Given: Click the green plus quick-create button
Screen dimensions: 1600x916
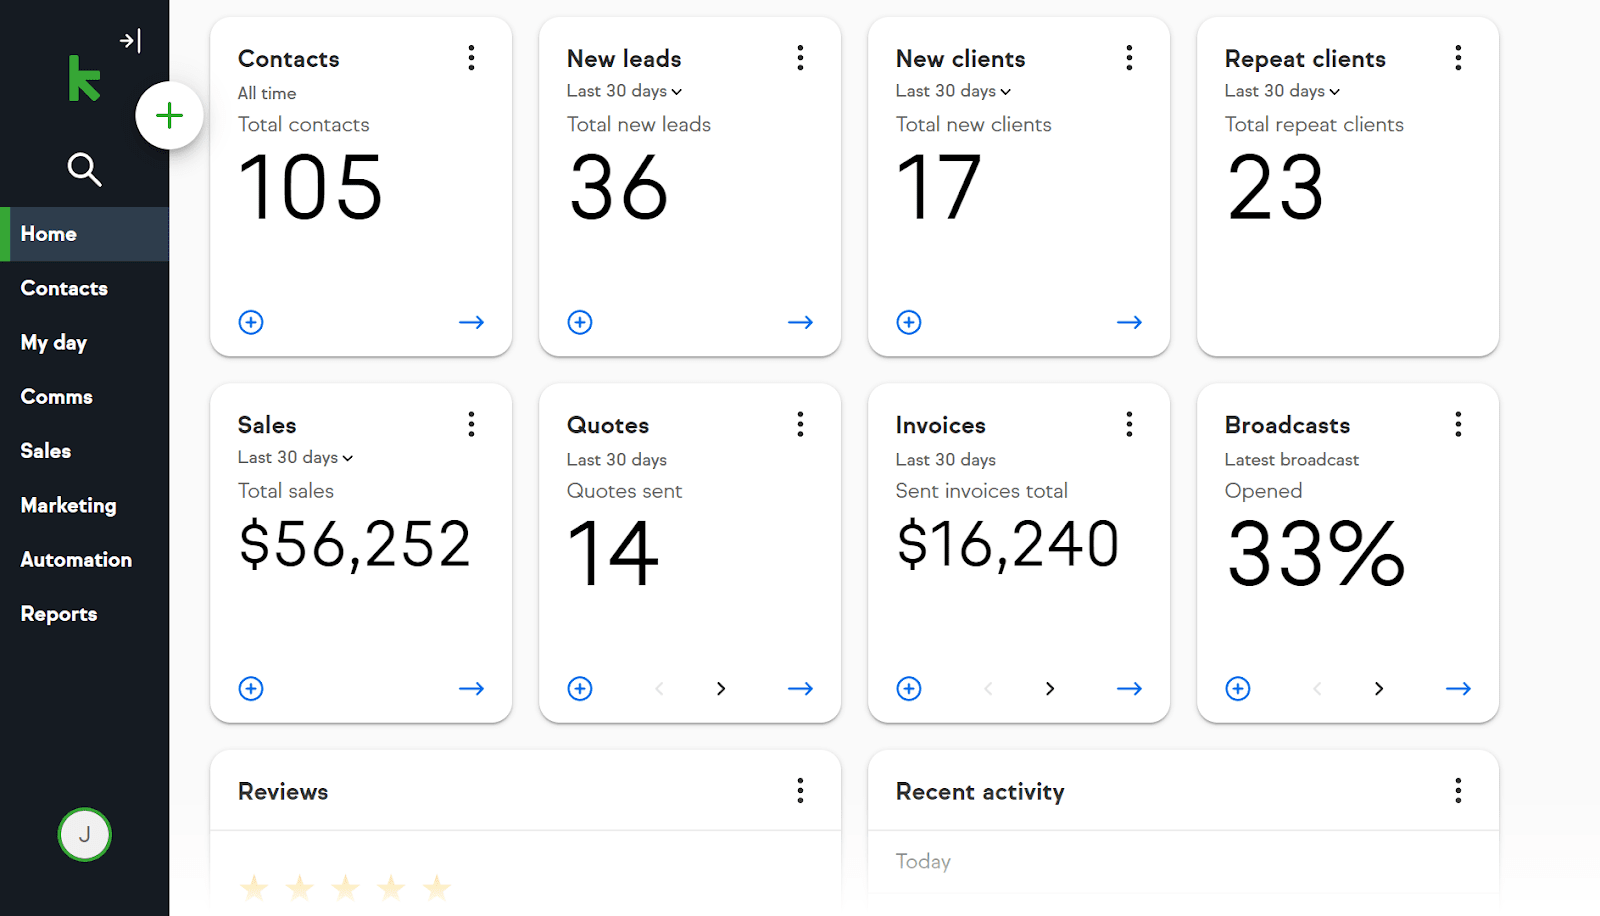Looking at the screenshot, I should (168, 115).
